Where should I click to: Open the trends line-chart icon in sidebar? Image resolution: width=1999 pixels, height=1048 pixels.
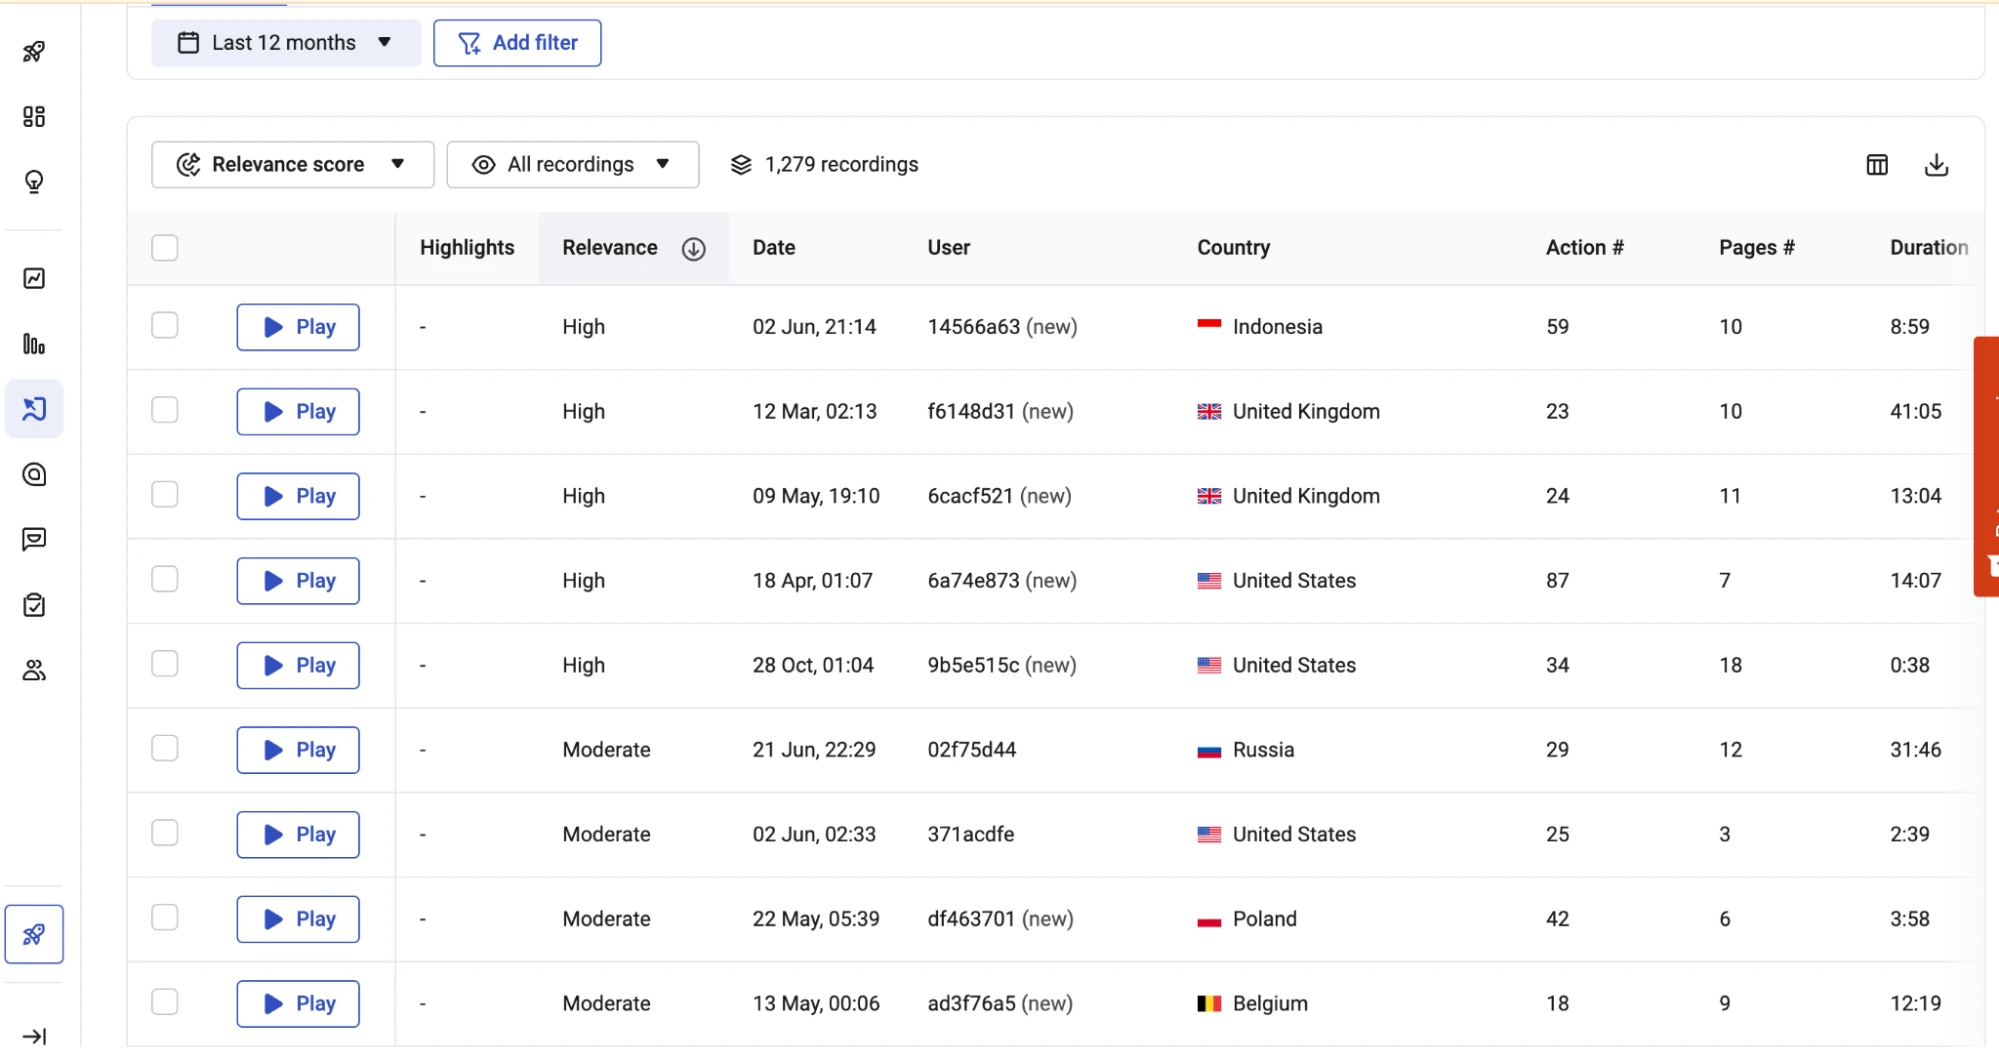pos(34,278)
